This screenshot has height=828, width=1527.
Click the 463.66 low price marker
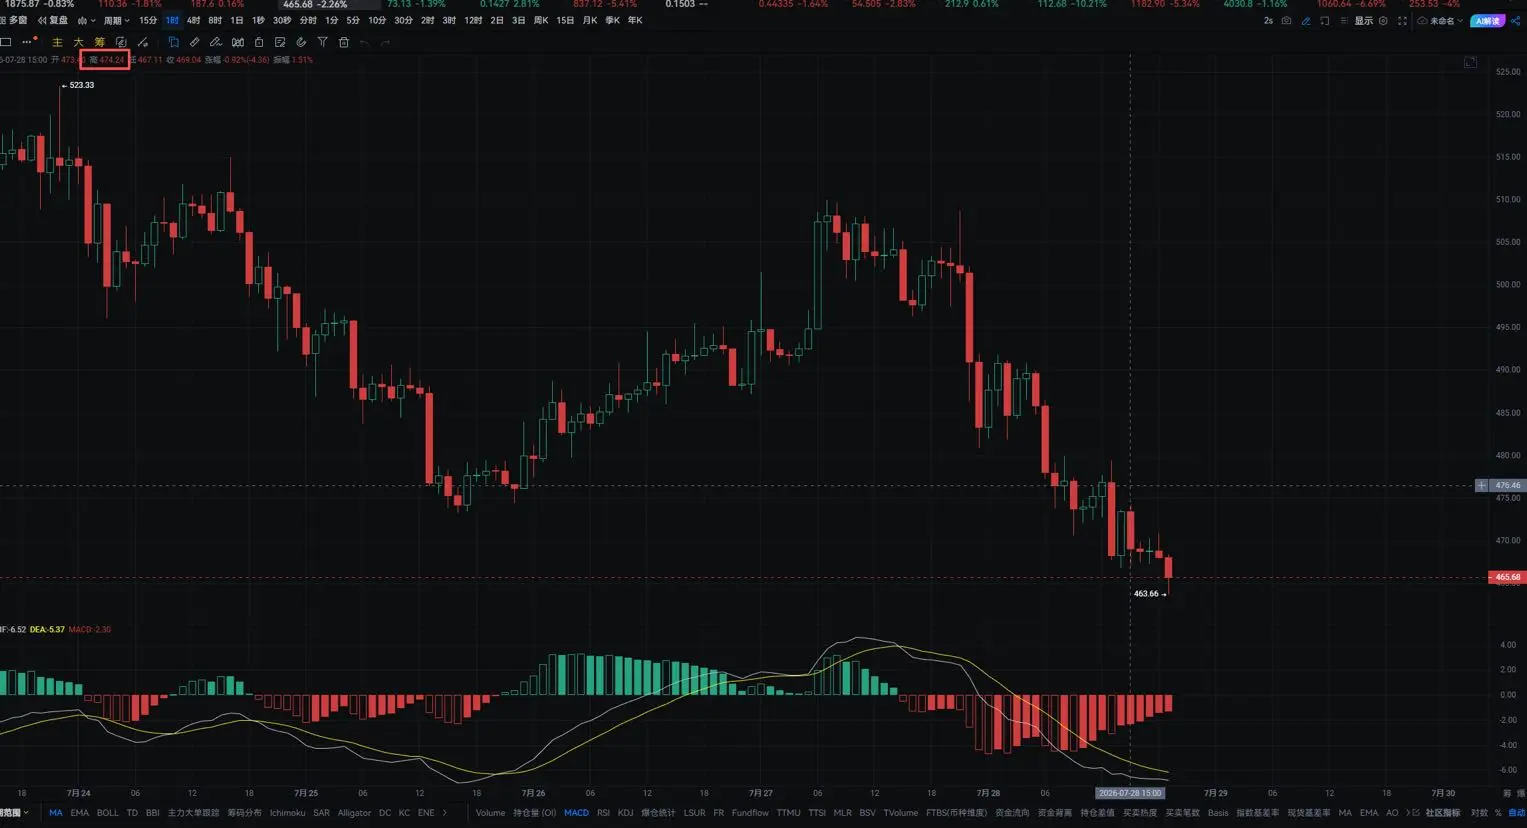(x=1149, y=594)
